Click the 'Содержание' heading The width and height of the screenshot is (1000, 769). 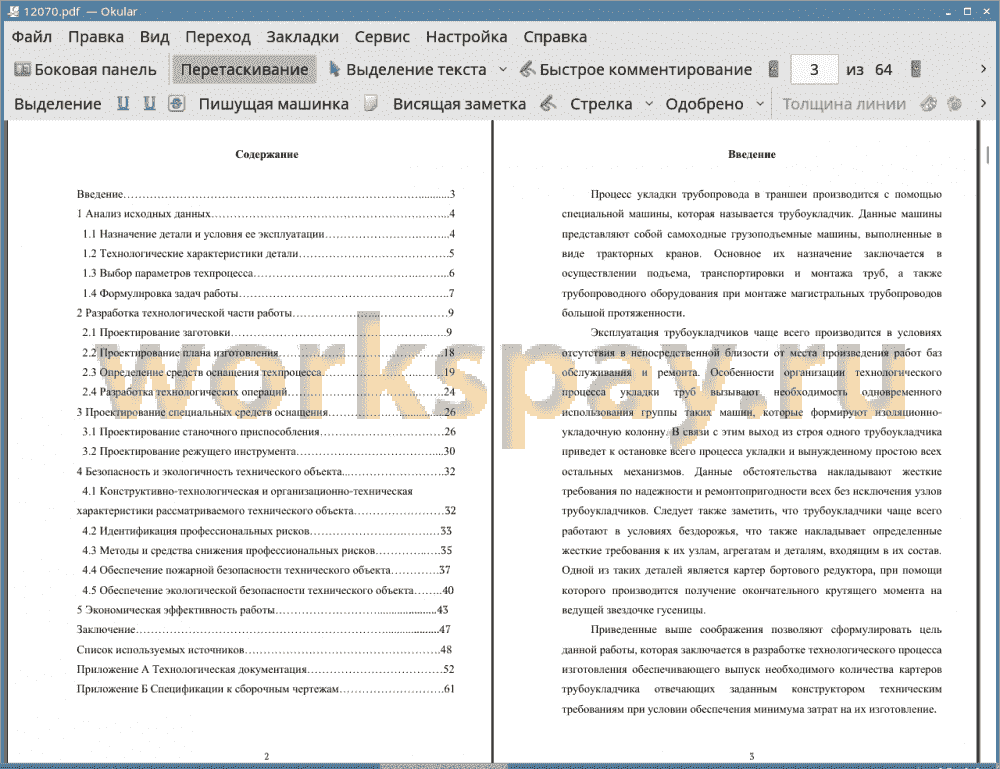click(267, 154)
